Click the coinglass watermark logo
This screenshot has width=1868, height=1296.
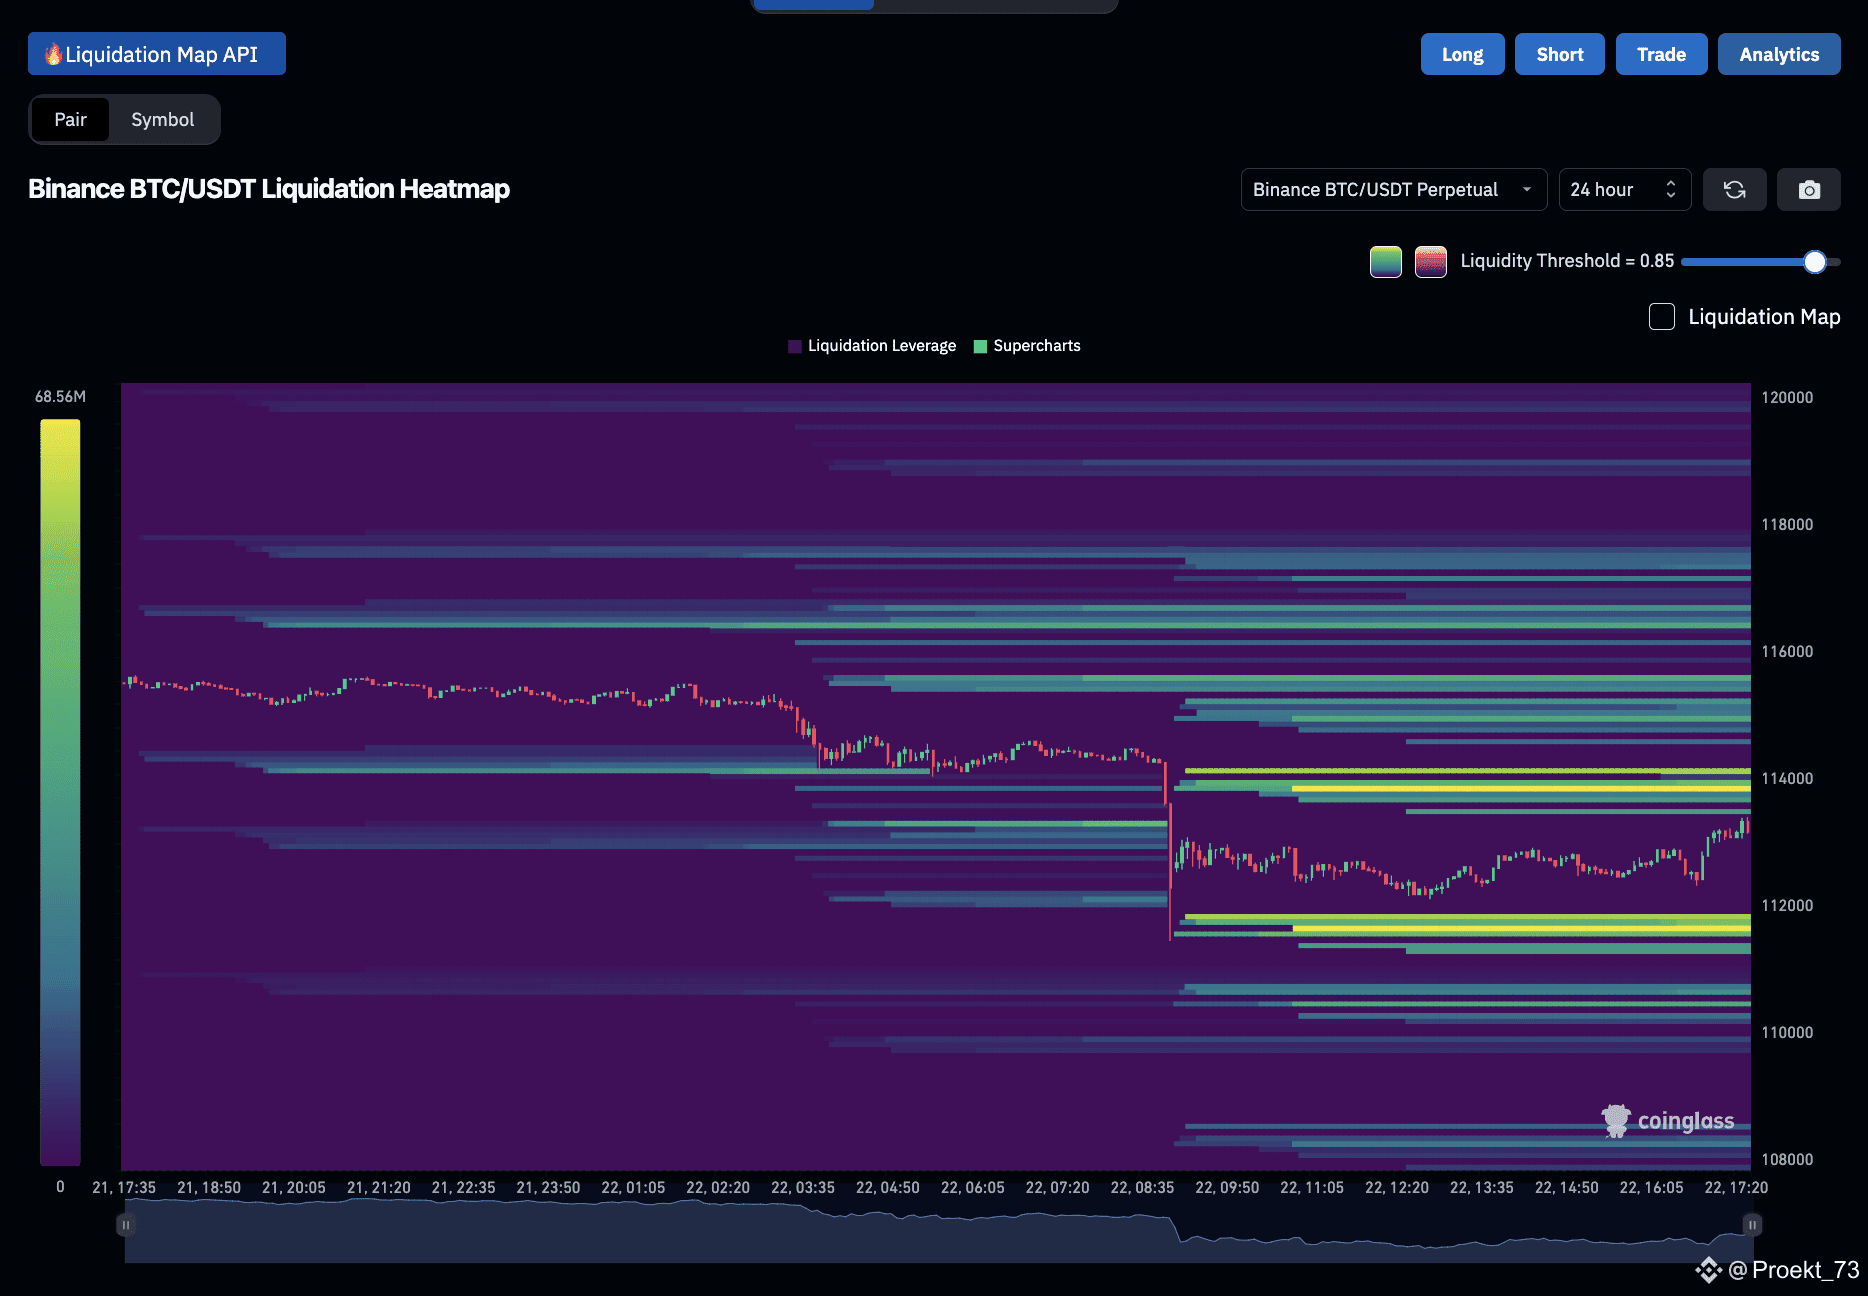click(x=1668, y=1121)
